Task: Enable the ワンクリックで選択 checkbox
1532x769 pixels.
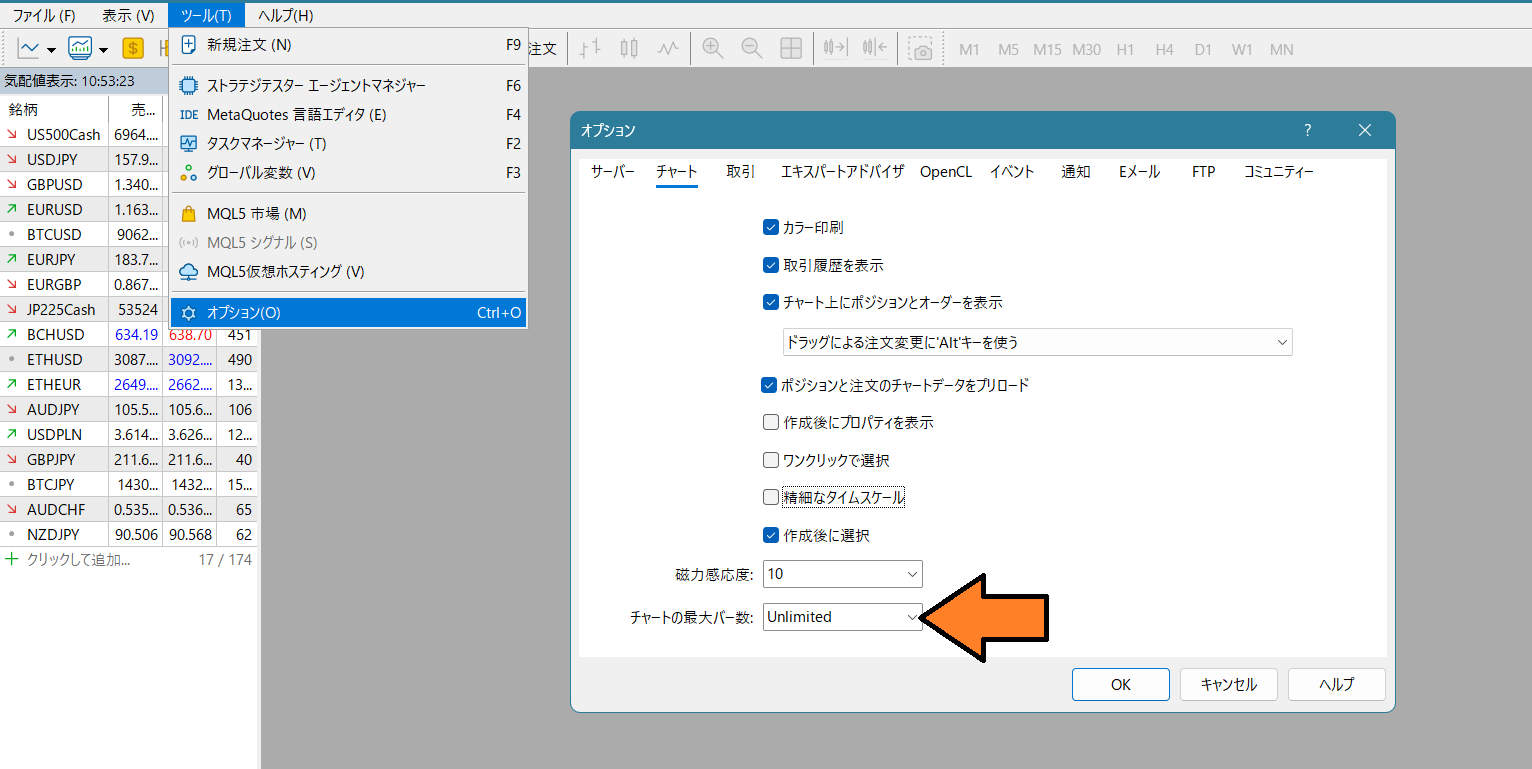Action: (x=771, y=461)
